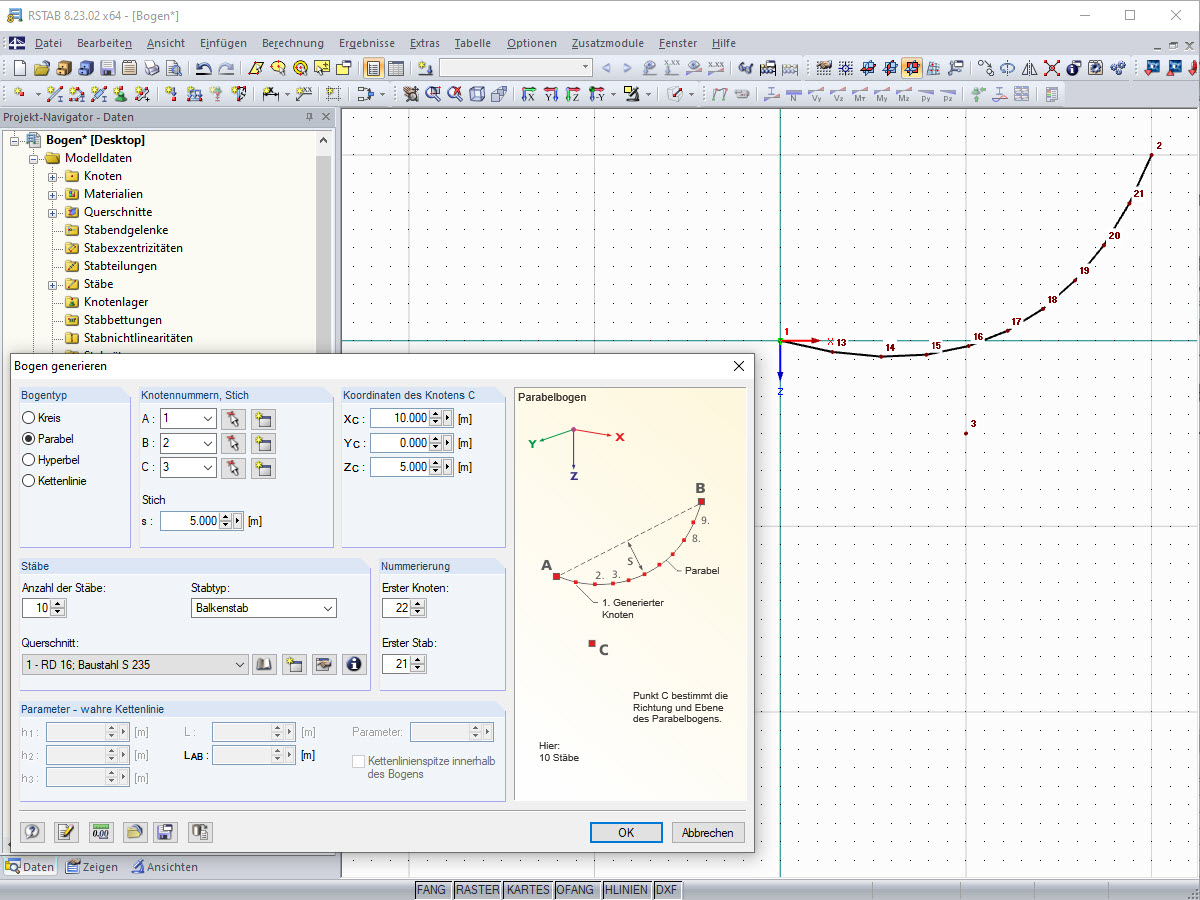Cancel the Bogen generieren dialog

coord(708,832)
